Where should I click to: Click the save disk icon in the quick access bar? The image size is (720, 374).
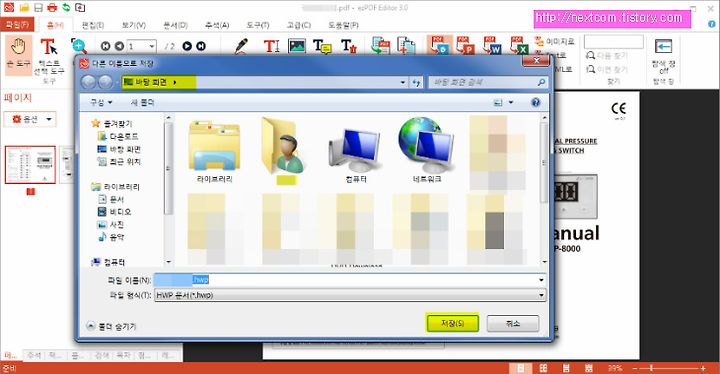39,7
